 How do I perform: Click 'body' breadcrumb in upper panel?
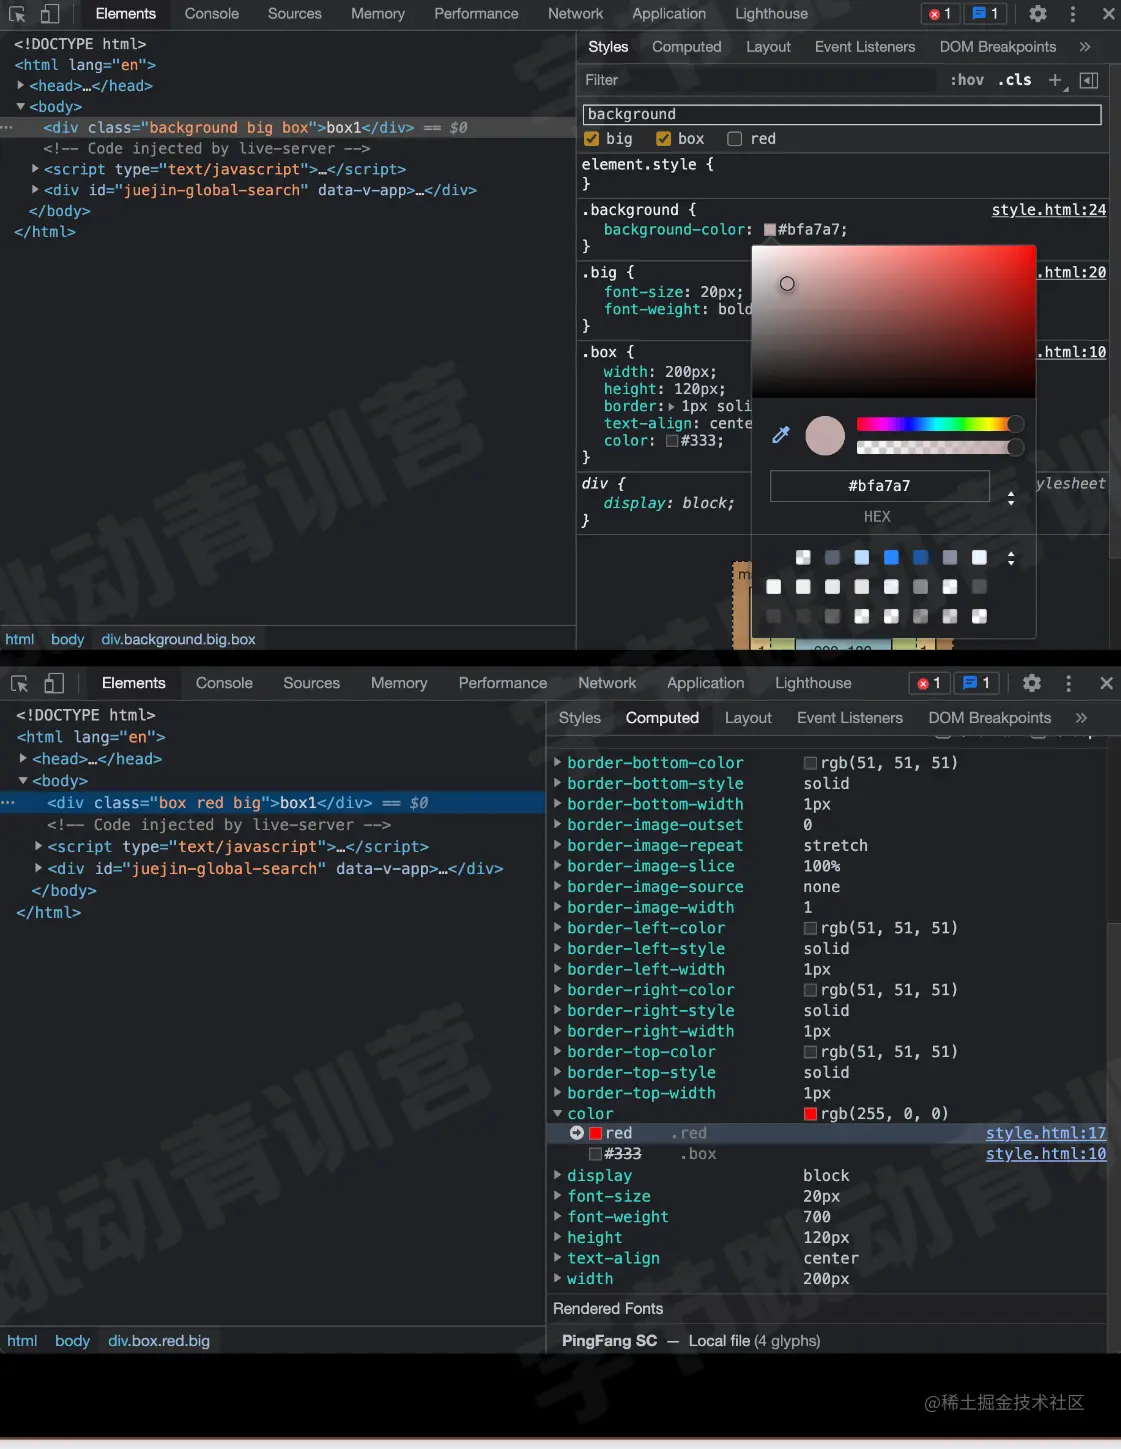(68, 640)
